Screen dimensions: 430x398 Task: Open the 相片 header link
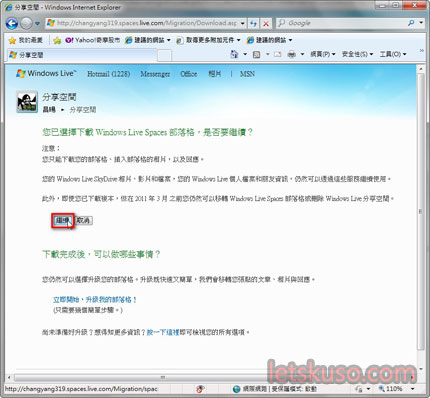click(x=214, y=74)
